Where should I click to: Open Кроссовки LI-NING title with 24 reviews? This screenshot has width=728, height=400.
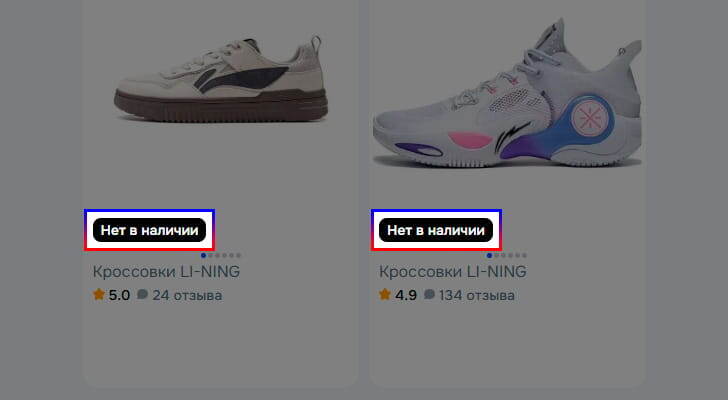(166, 271)
